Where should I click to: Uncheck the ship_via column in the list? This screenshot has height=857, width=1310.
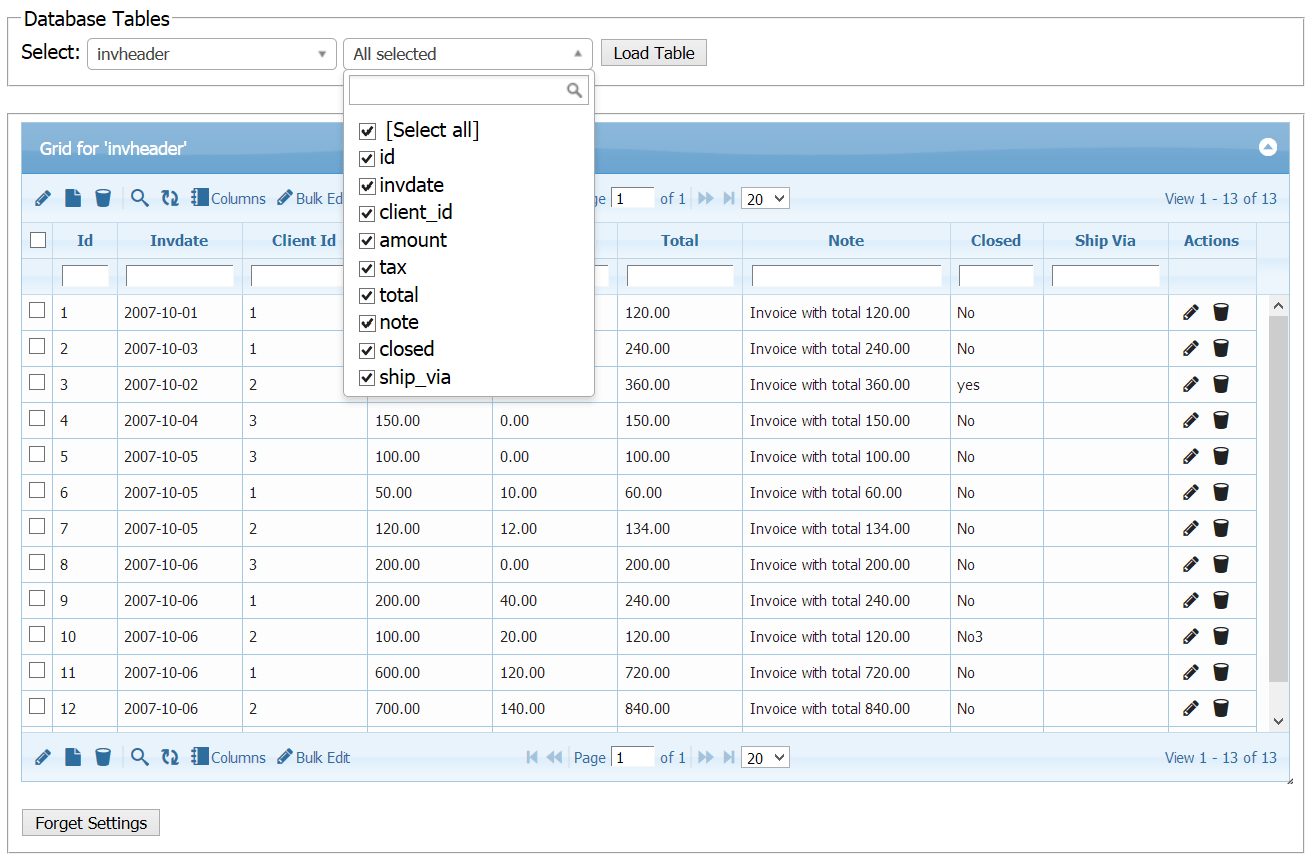click(x=367, y=377)
